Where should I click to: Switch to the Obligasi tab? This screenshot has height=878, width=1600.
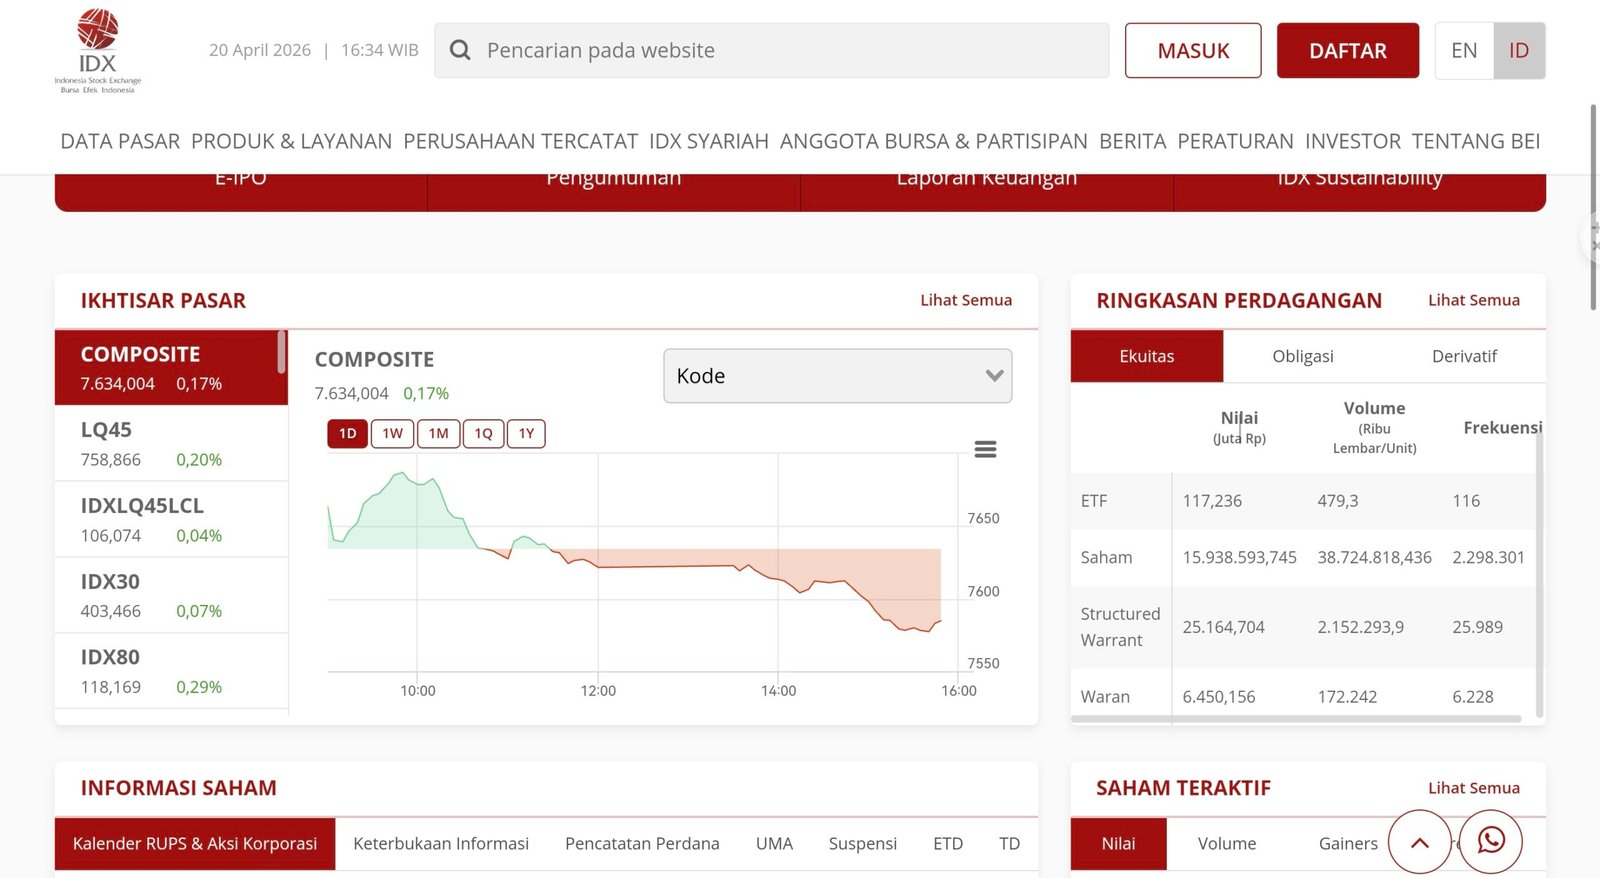click(x=1302, y=356)
